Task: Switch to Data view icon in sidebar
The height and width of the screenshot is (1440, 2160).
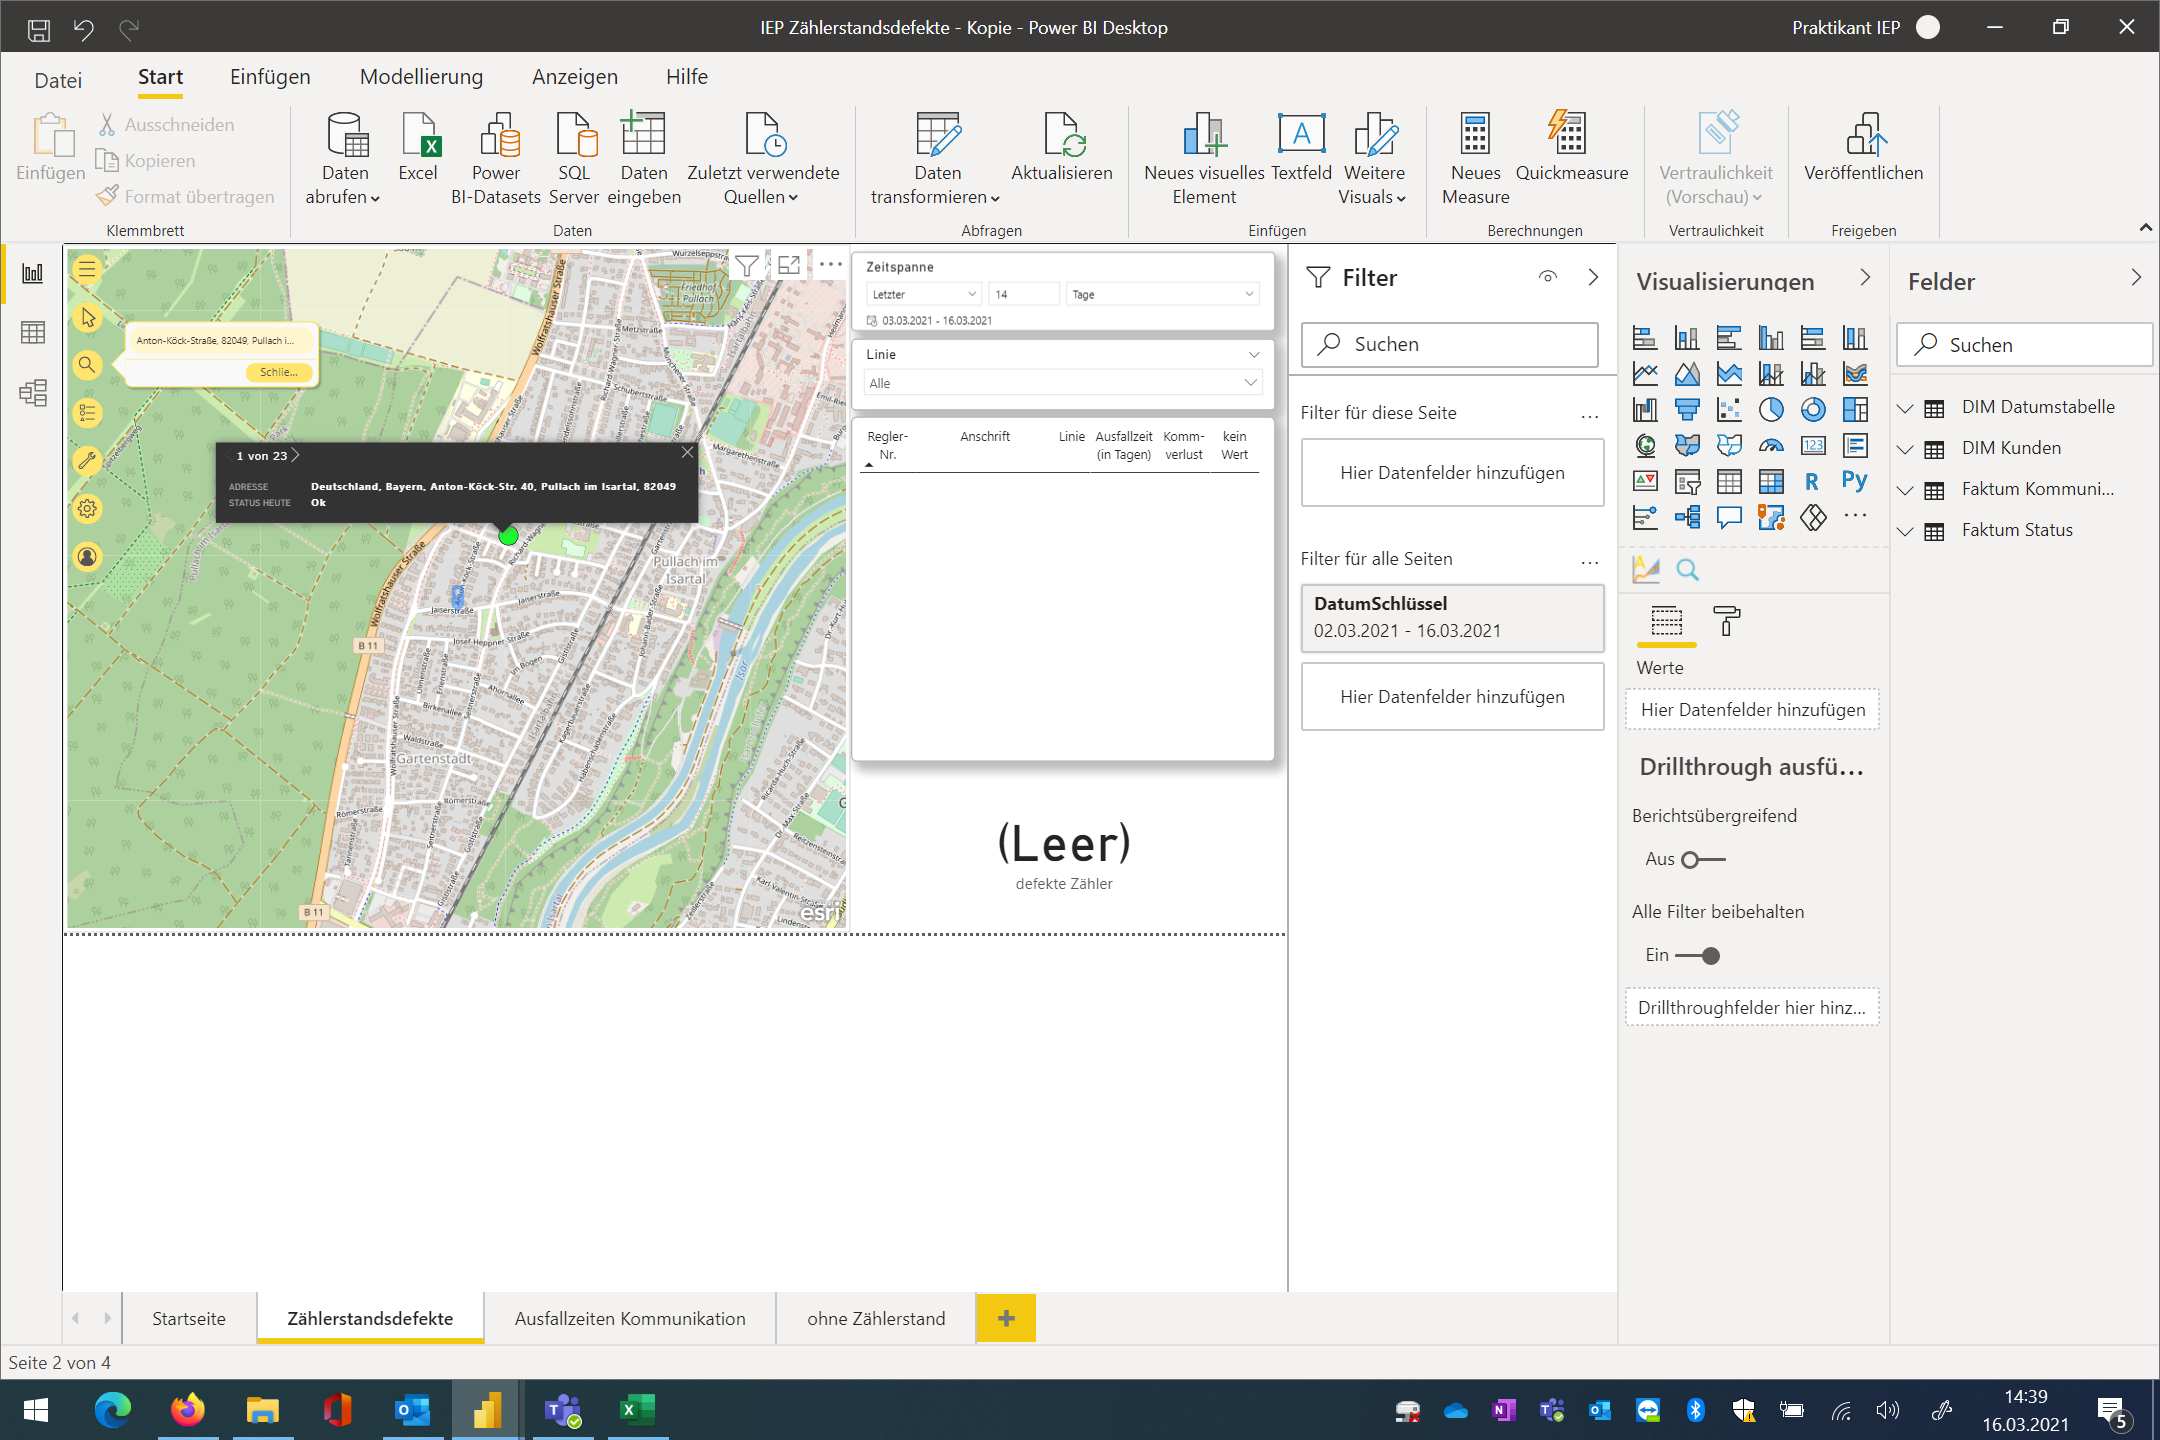Action: coord(32,333)
